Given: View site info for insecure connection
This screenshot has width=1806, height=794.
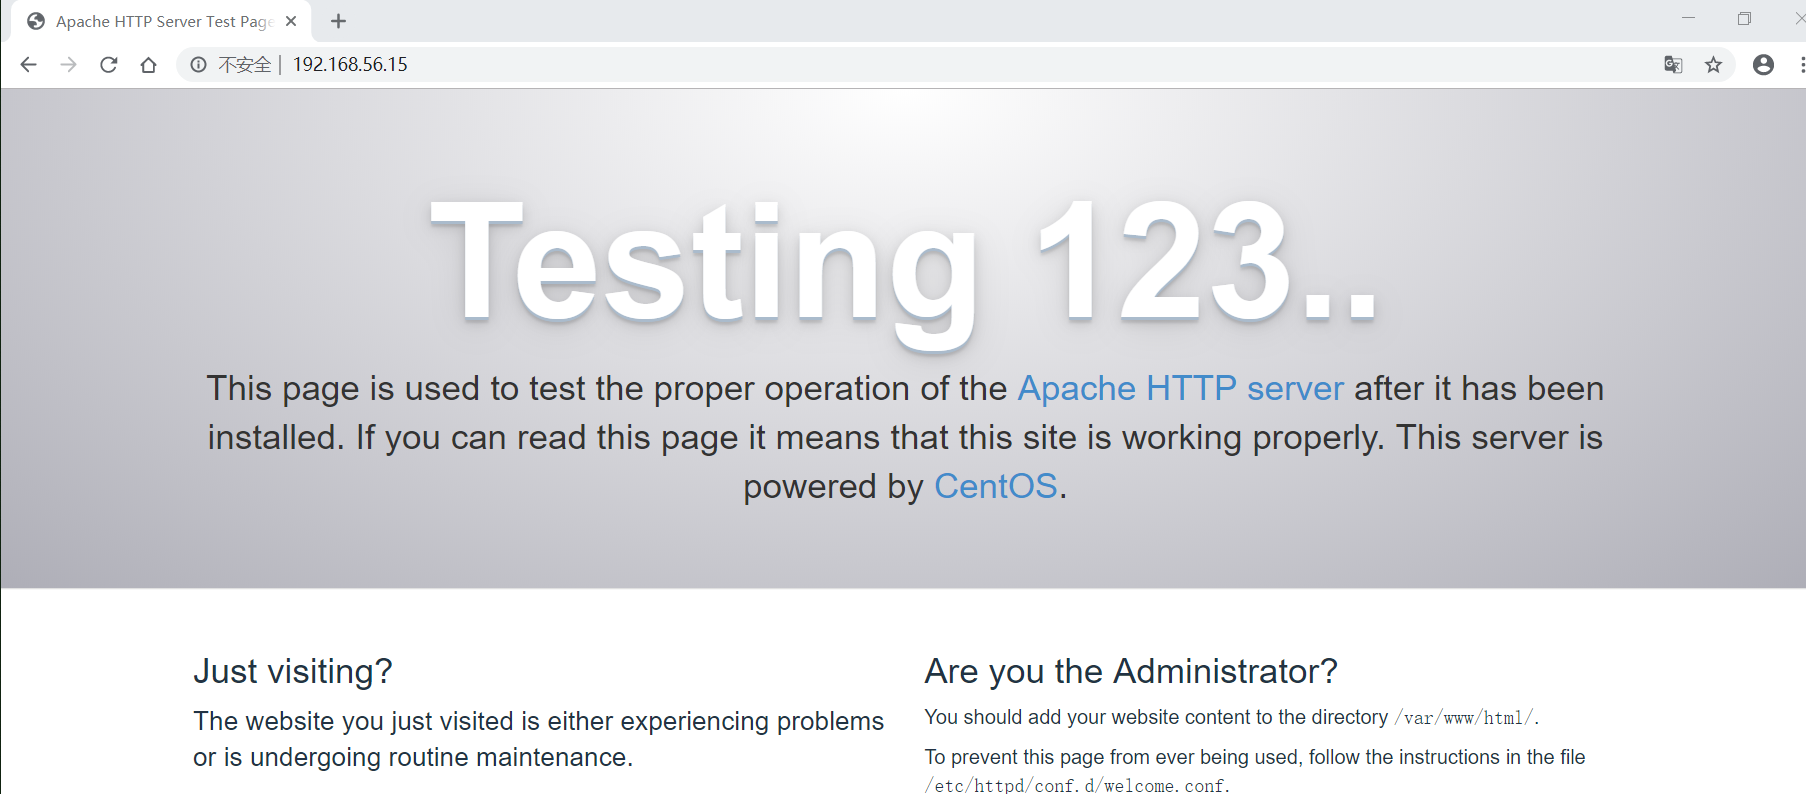Looking at the screenshot, I should coord(198,65).
